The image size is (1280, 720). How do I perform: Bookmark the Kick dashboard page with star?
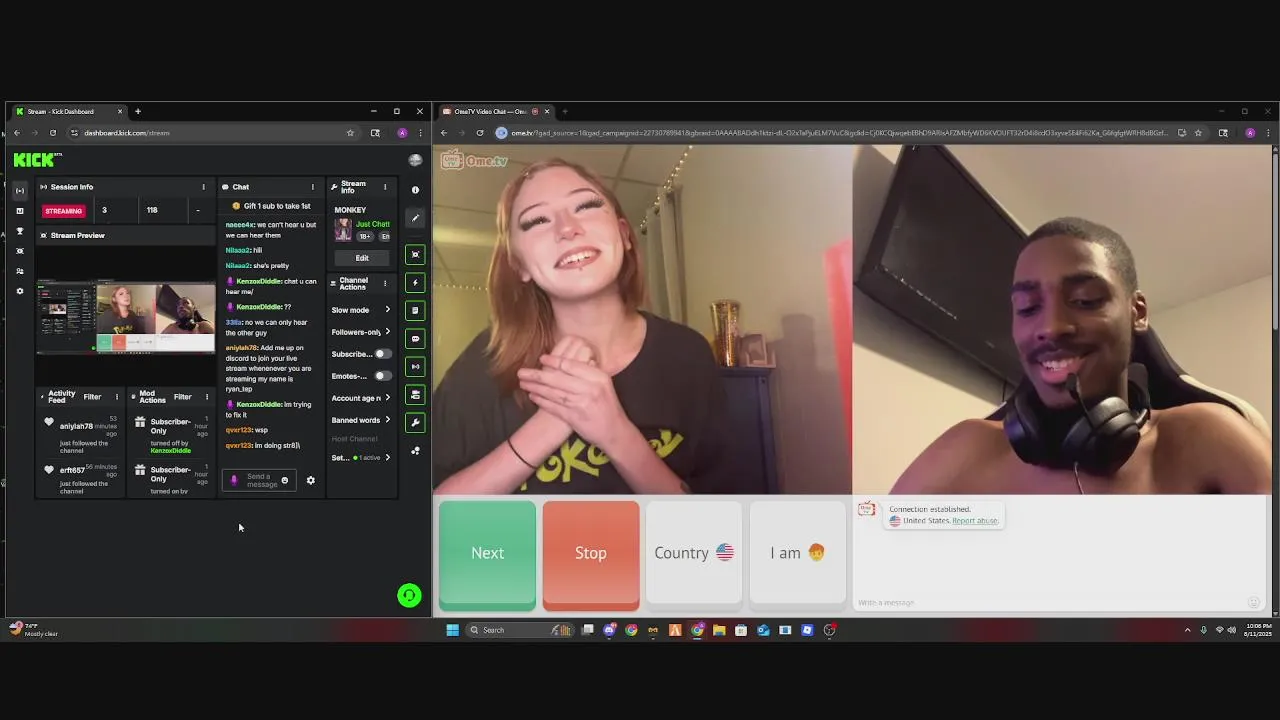click(x=350, y=133)
